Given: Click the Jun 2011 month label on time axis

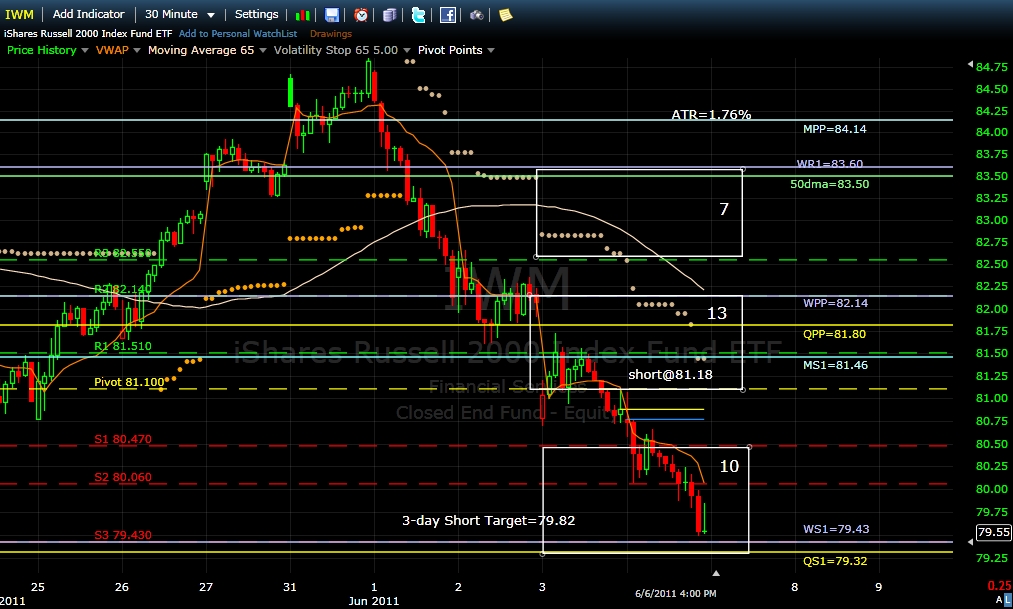Looking at the screenshot, I should click(373, 601).
